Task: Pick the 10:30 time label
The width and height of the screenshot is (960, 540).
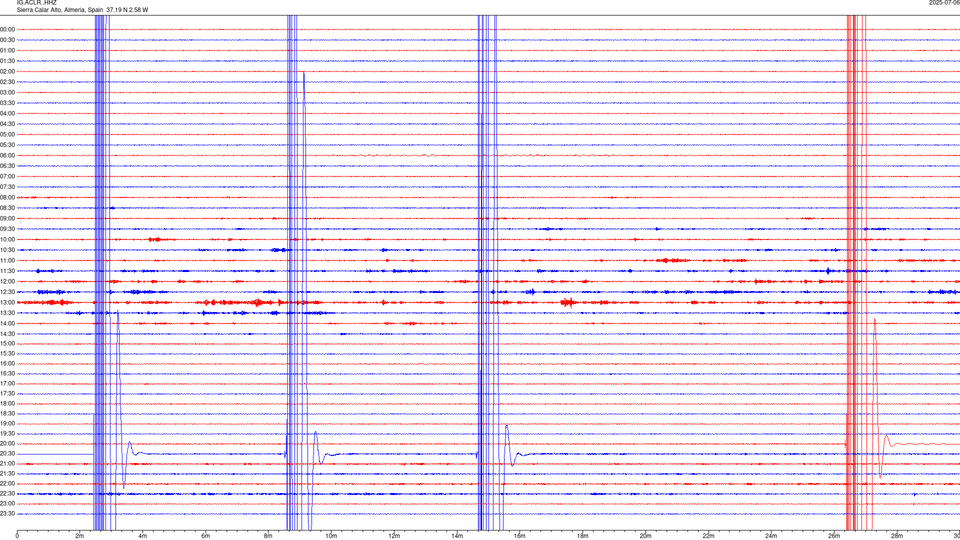Action: (x=7, y=250)
